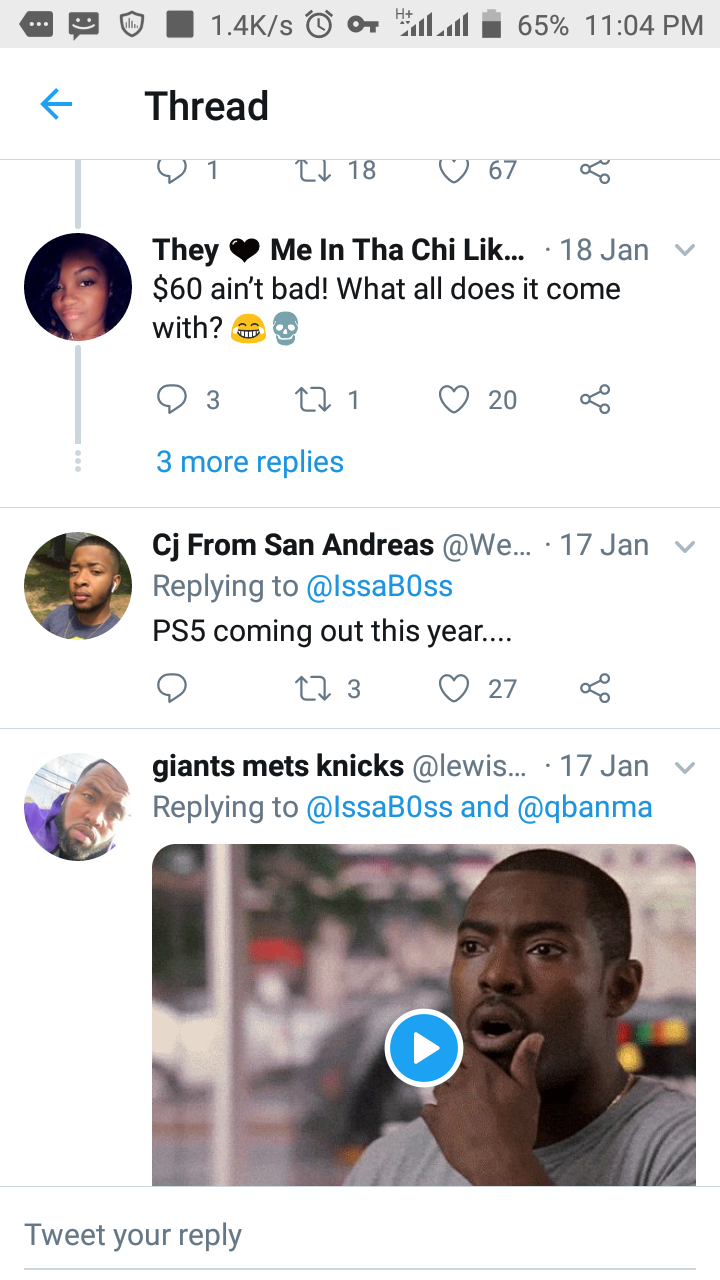Expand menu arrow on giants mets knicks tweet
Viewport: 720px width, 1280px height.
coord(685,767)
